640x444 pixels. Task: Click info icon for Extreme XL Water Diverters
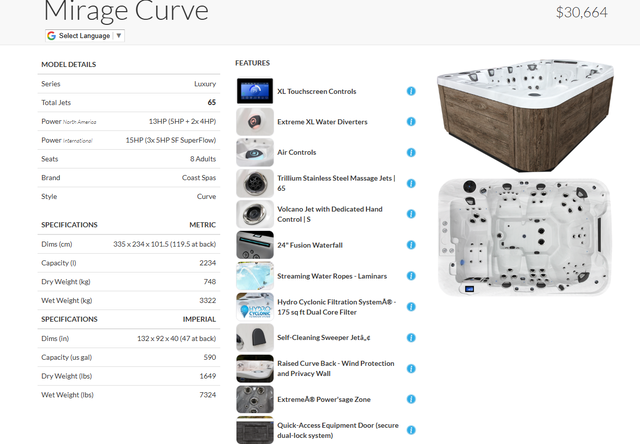pos(411,122)
